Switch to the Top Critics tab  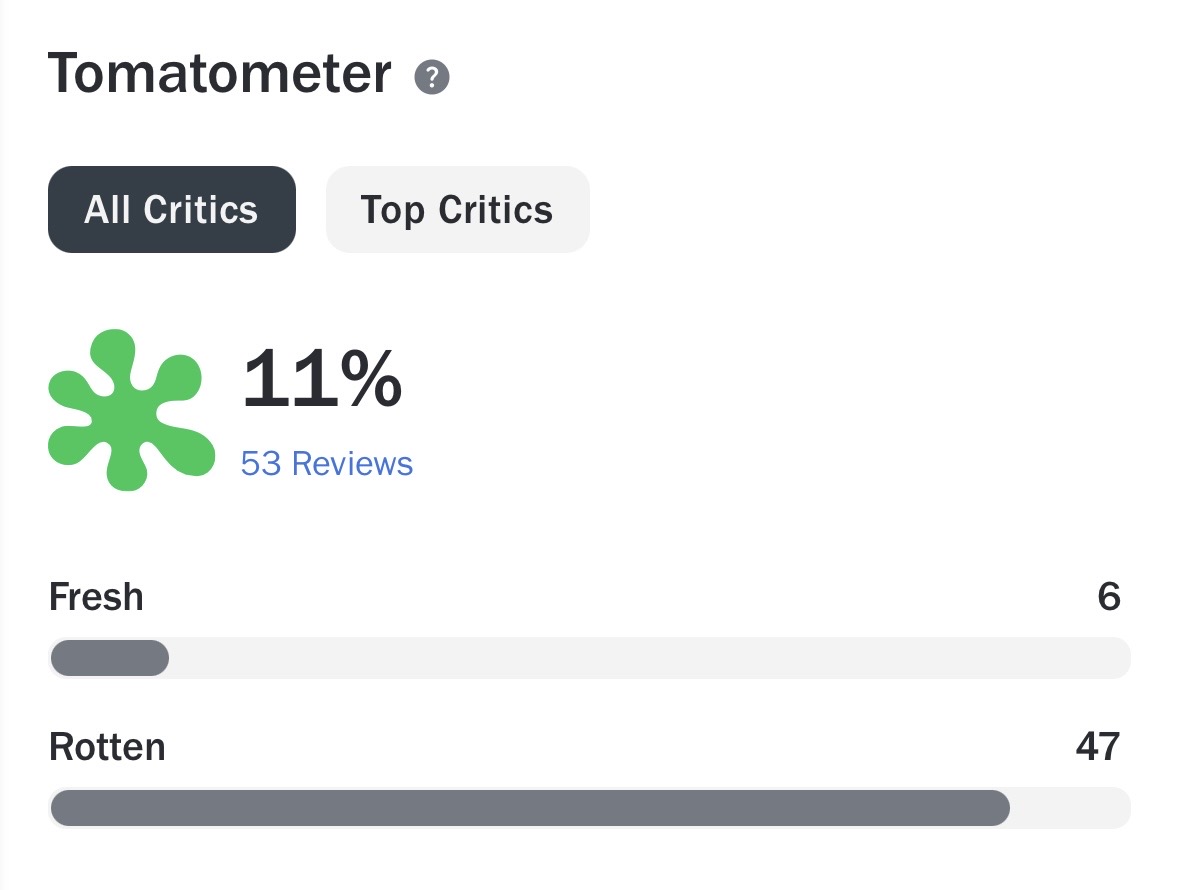[x=457, y=210]
